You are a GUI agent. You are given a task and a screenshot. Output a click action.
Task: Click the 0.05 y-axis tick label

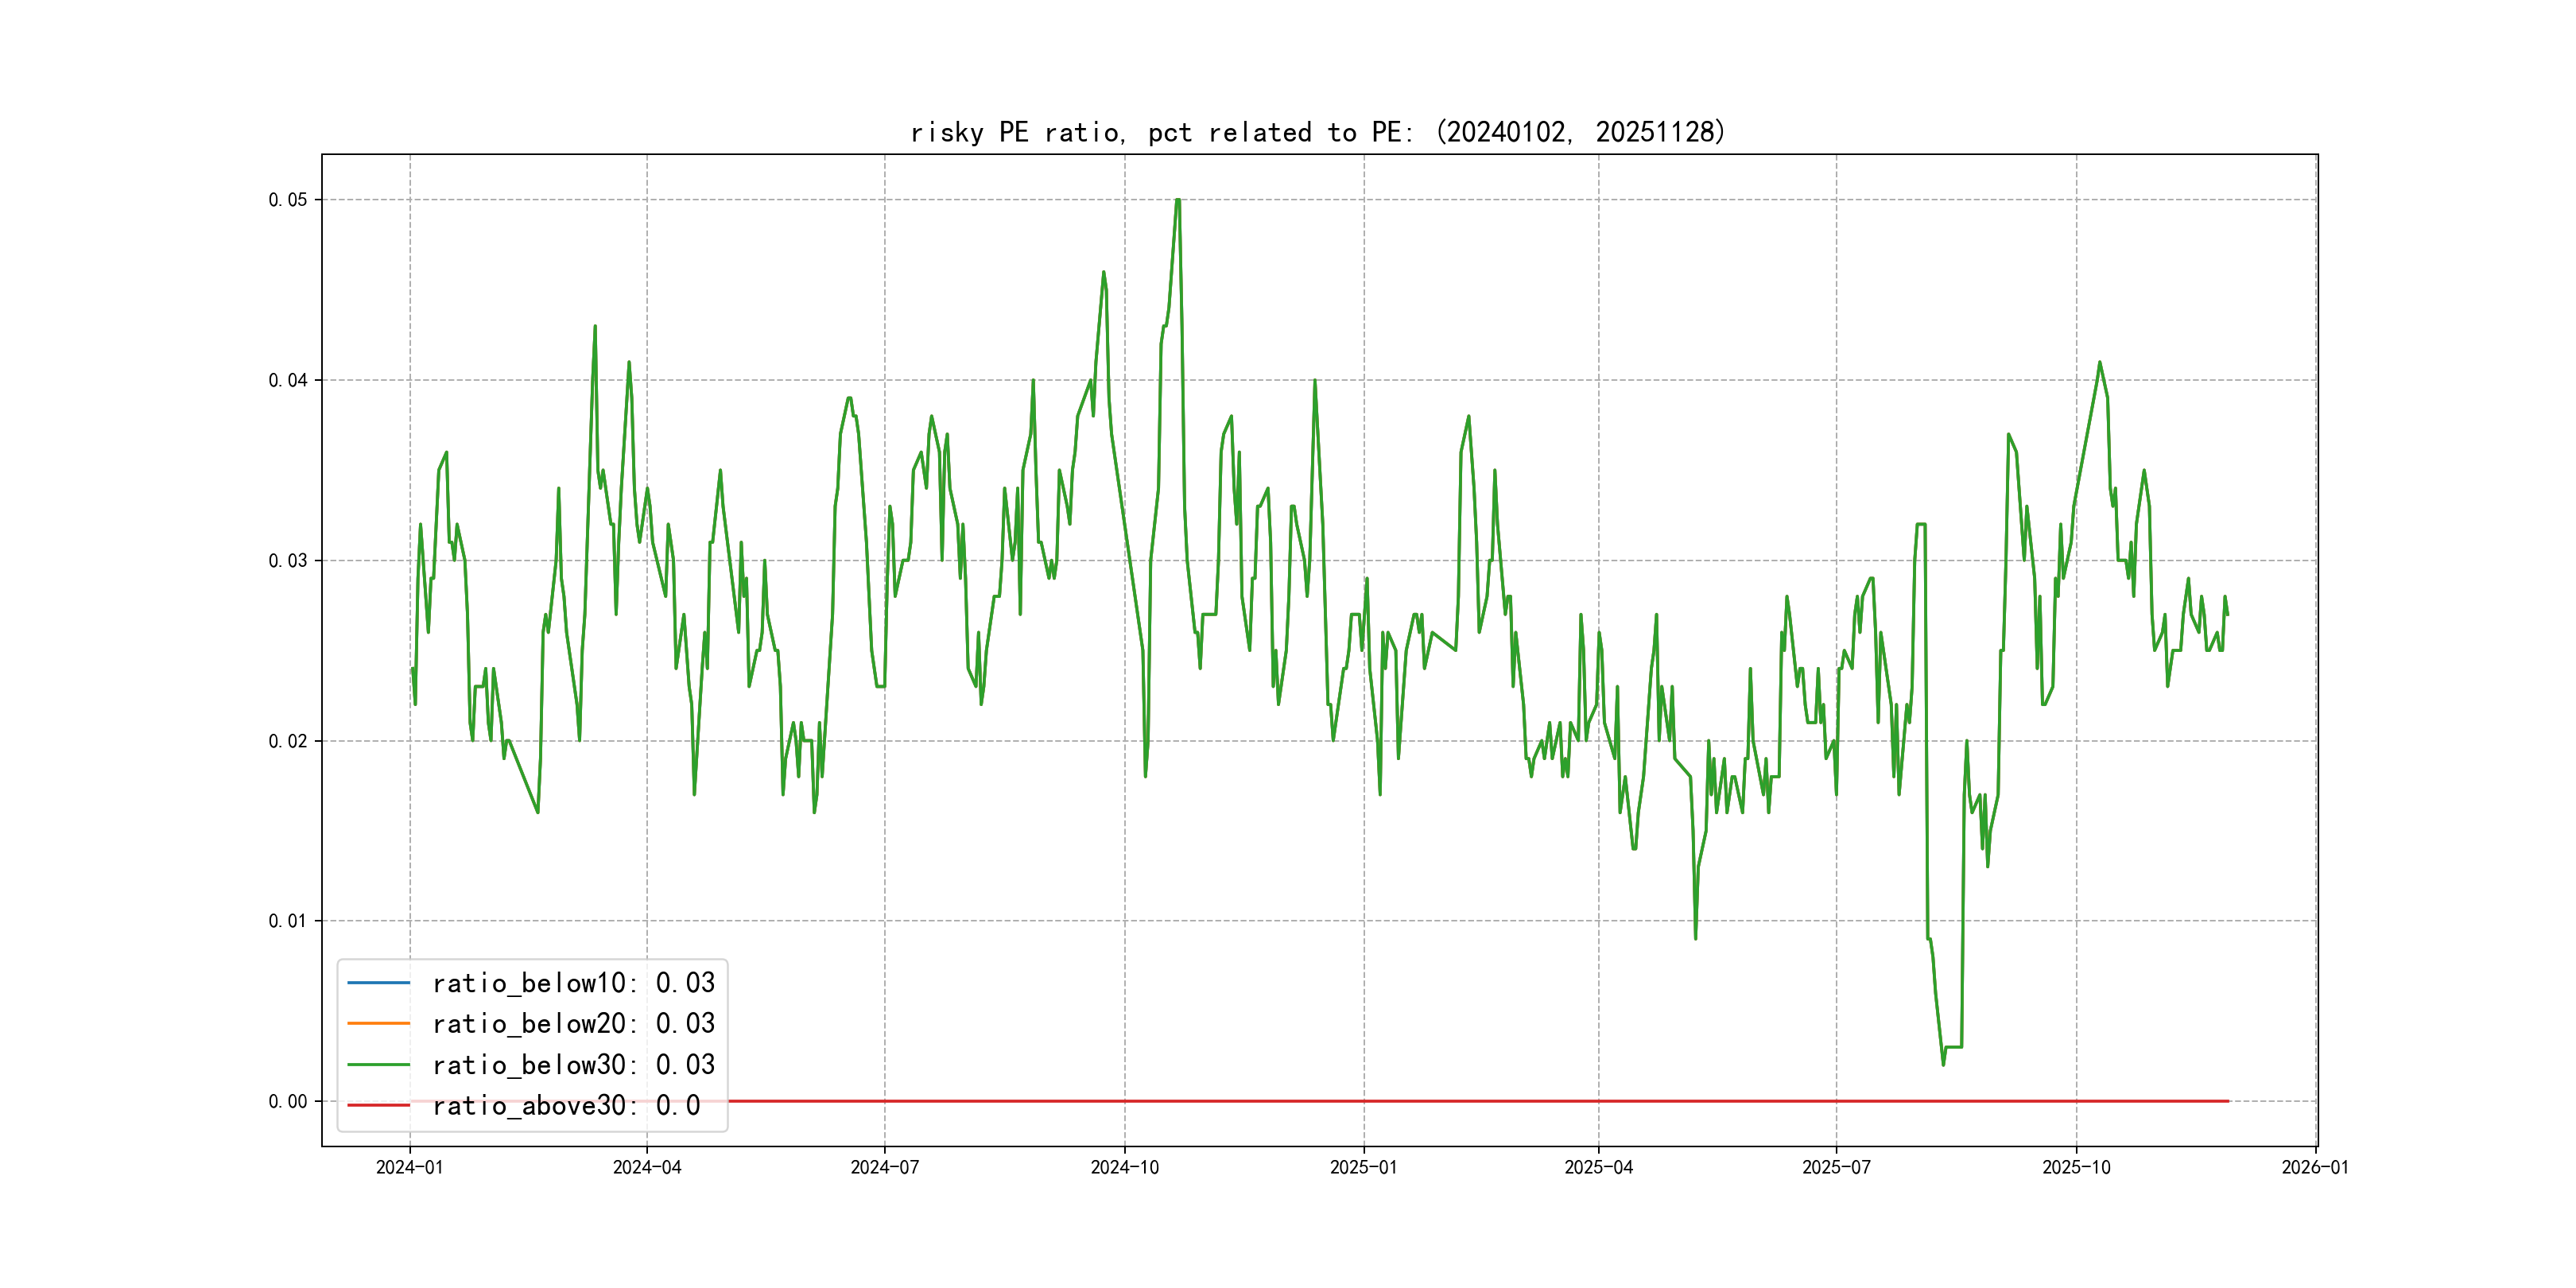288,200
